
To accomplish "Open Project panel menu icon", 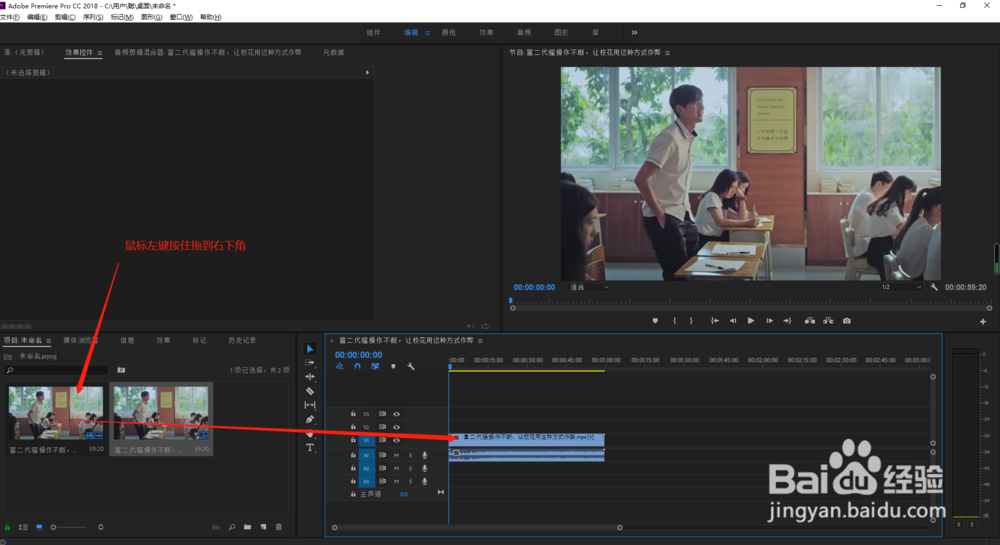I will click(x=48, y=341).
